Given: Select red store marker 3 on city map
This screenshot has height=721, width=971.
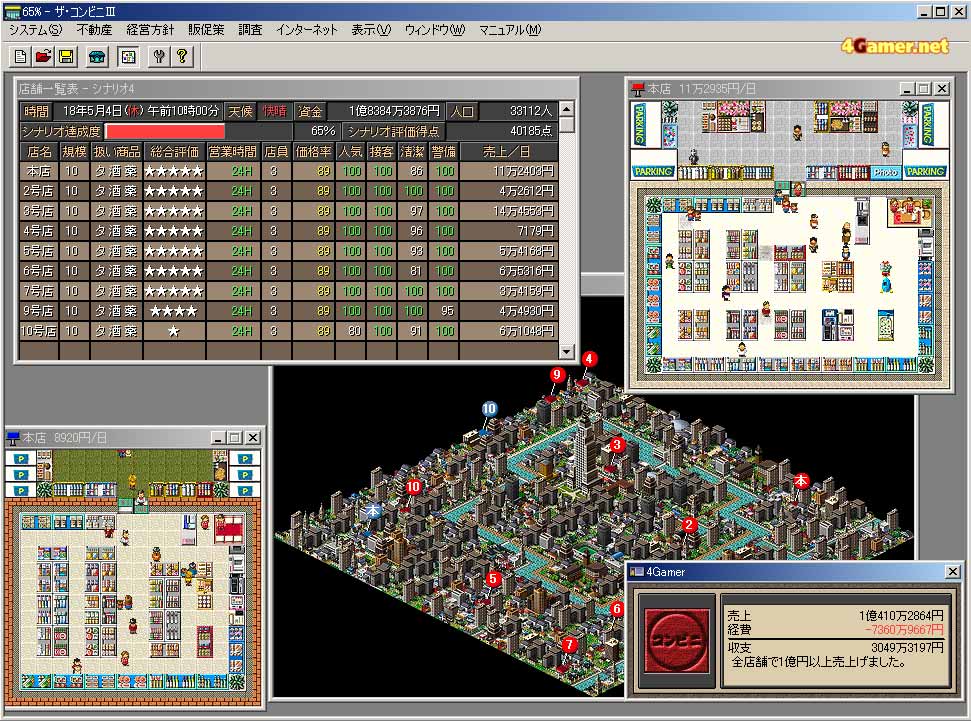Looking at the screenshot, I should [x=616, y=444].
